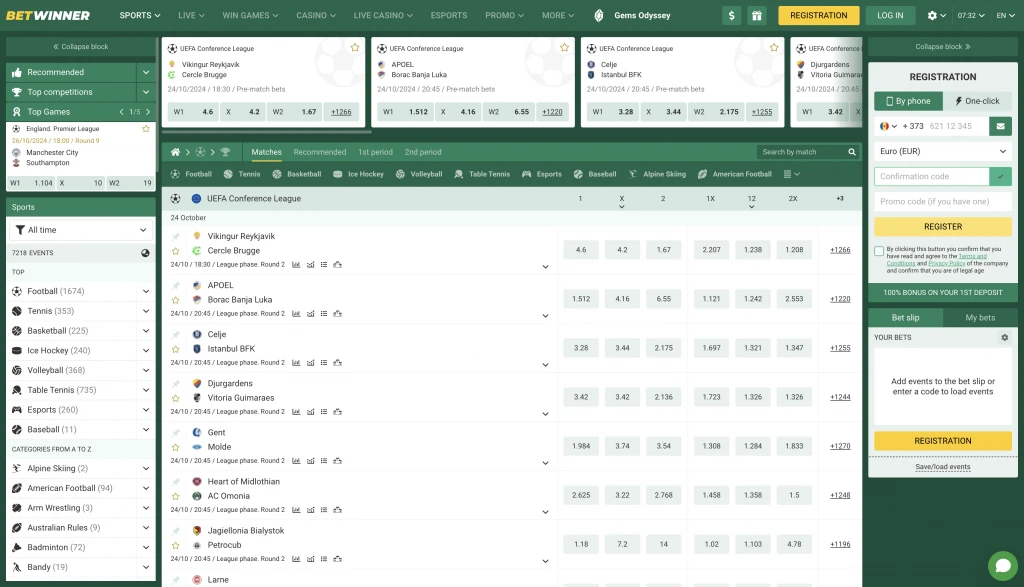This screenshot has height=587, width=1024.
Task: Click the home icon in the breadcrumb
Action: point(176,152)
